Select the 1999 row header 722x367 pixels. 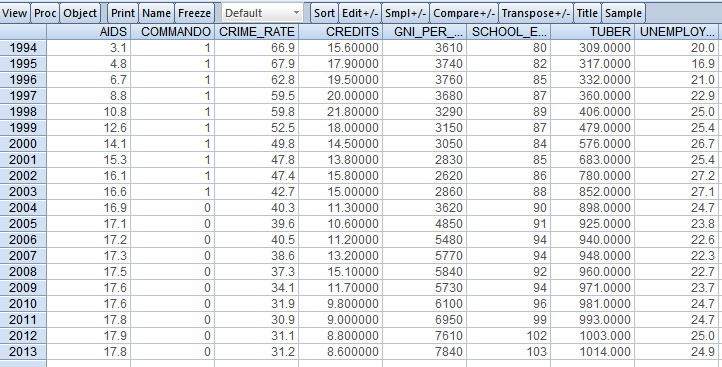(23, 128)
